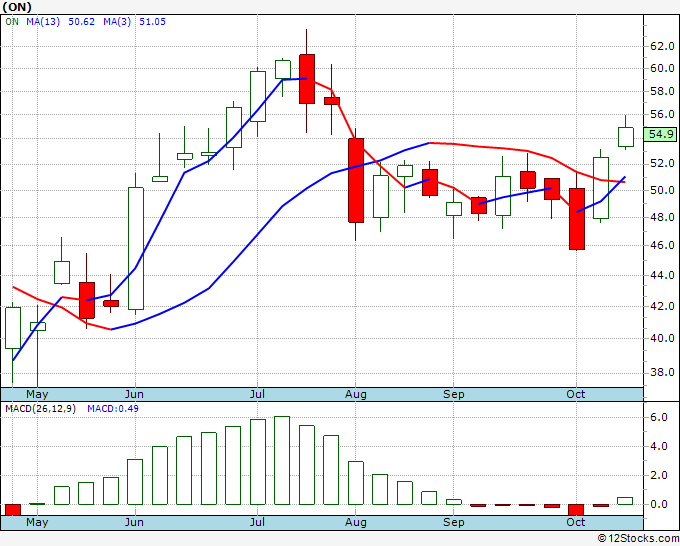Click "Oct" on the price chart's date axis
The width and height of the screenshot is (680, 546).
coord(576,394)
